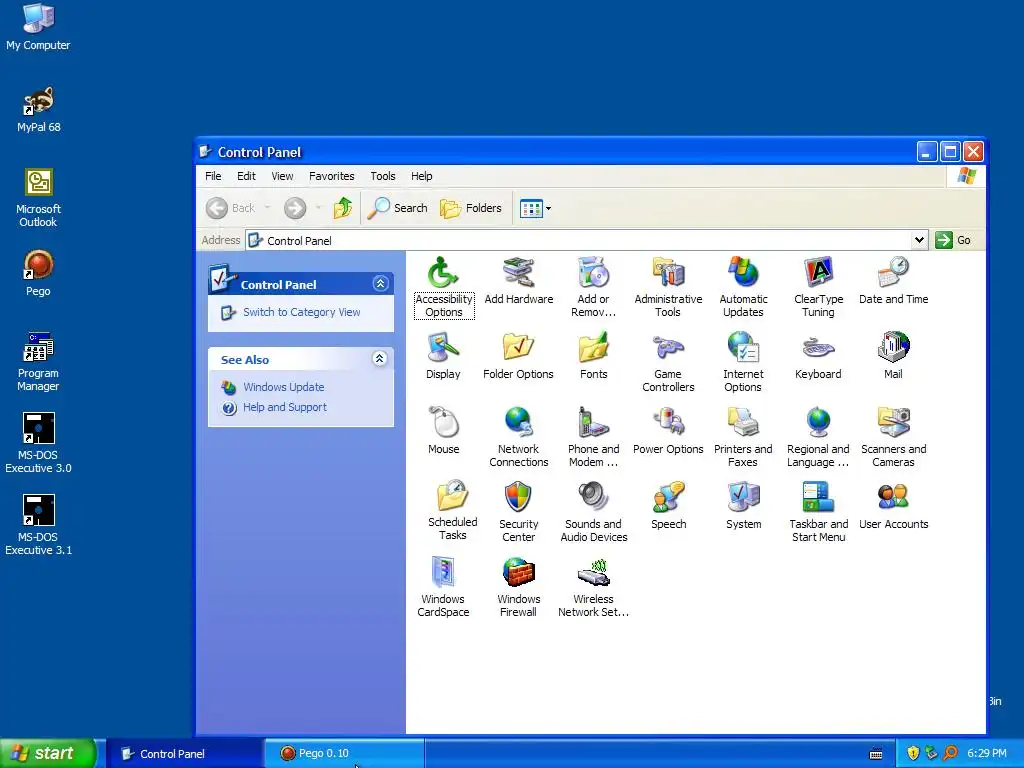
Task: Select My Computer desktop icon
Action: (x=38, y=27)
